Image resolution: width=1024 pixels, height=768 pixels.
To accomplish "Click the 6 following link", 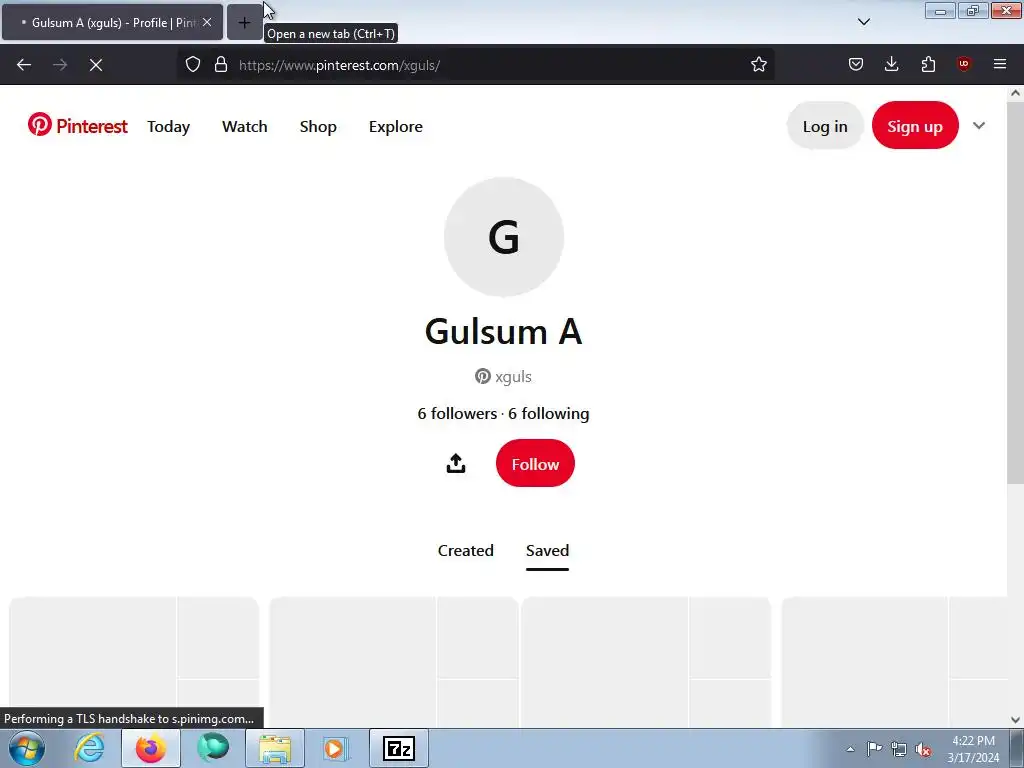I will click(x=549, y=413).
